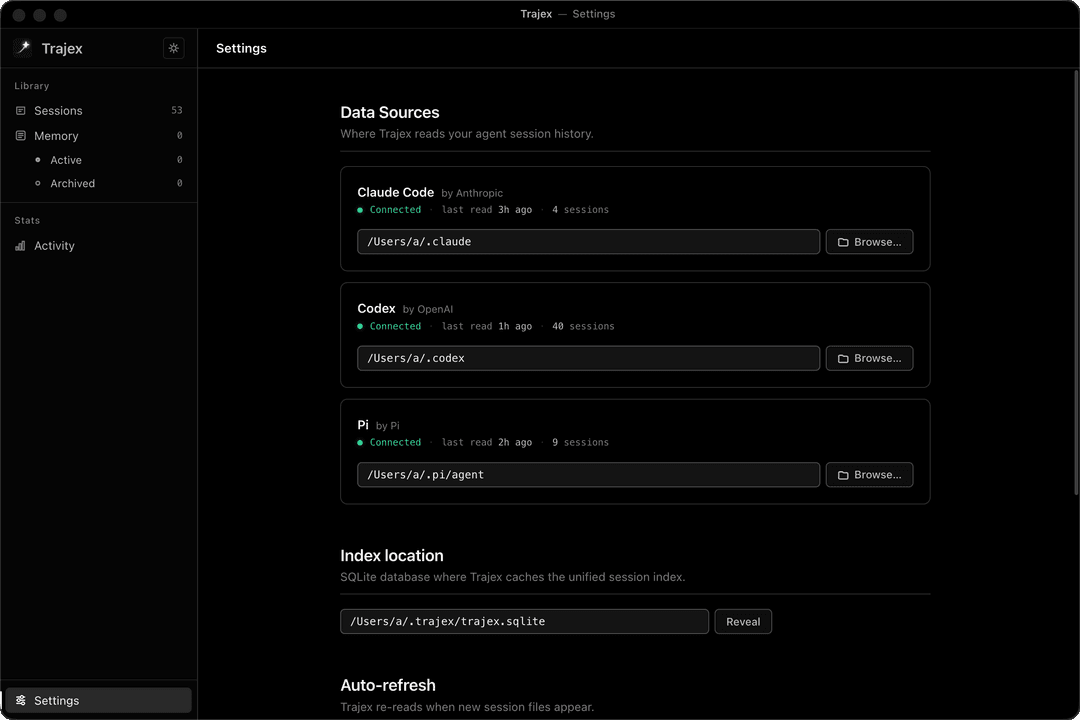Click the Codex source title
Viewport: 1080px width, 720px height.
coord(376,309)
